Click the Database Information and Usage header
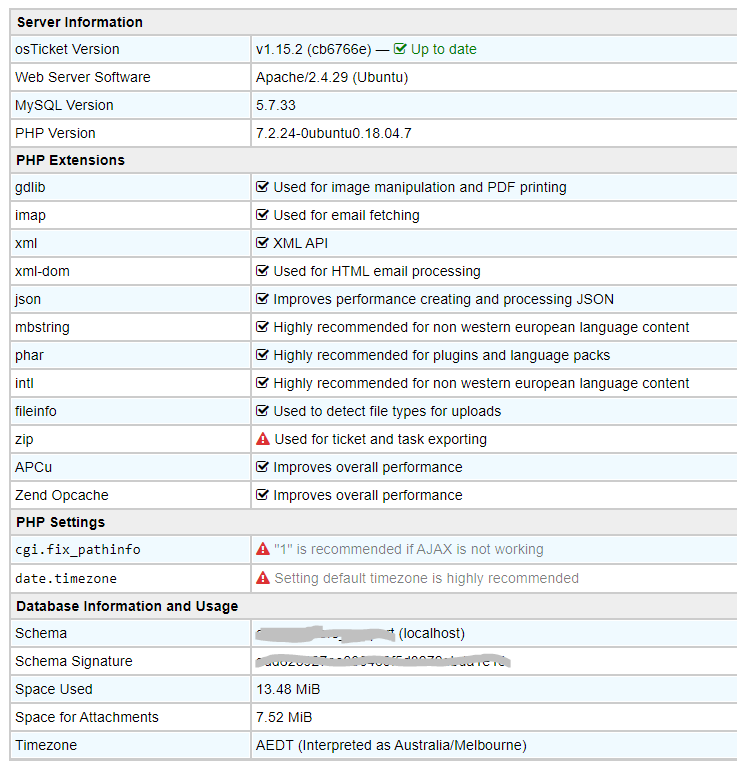Viewport: 737px width, 771px height. tap(127, 606)
